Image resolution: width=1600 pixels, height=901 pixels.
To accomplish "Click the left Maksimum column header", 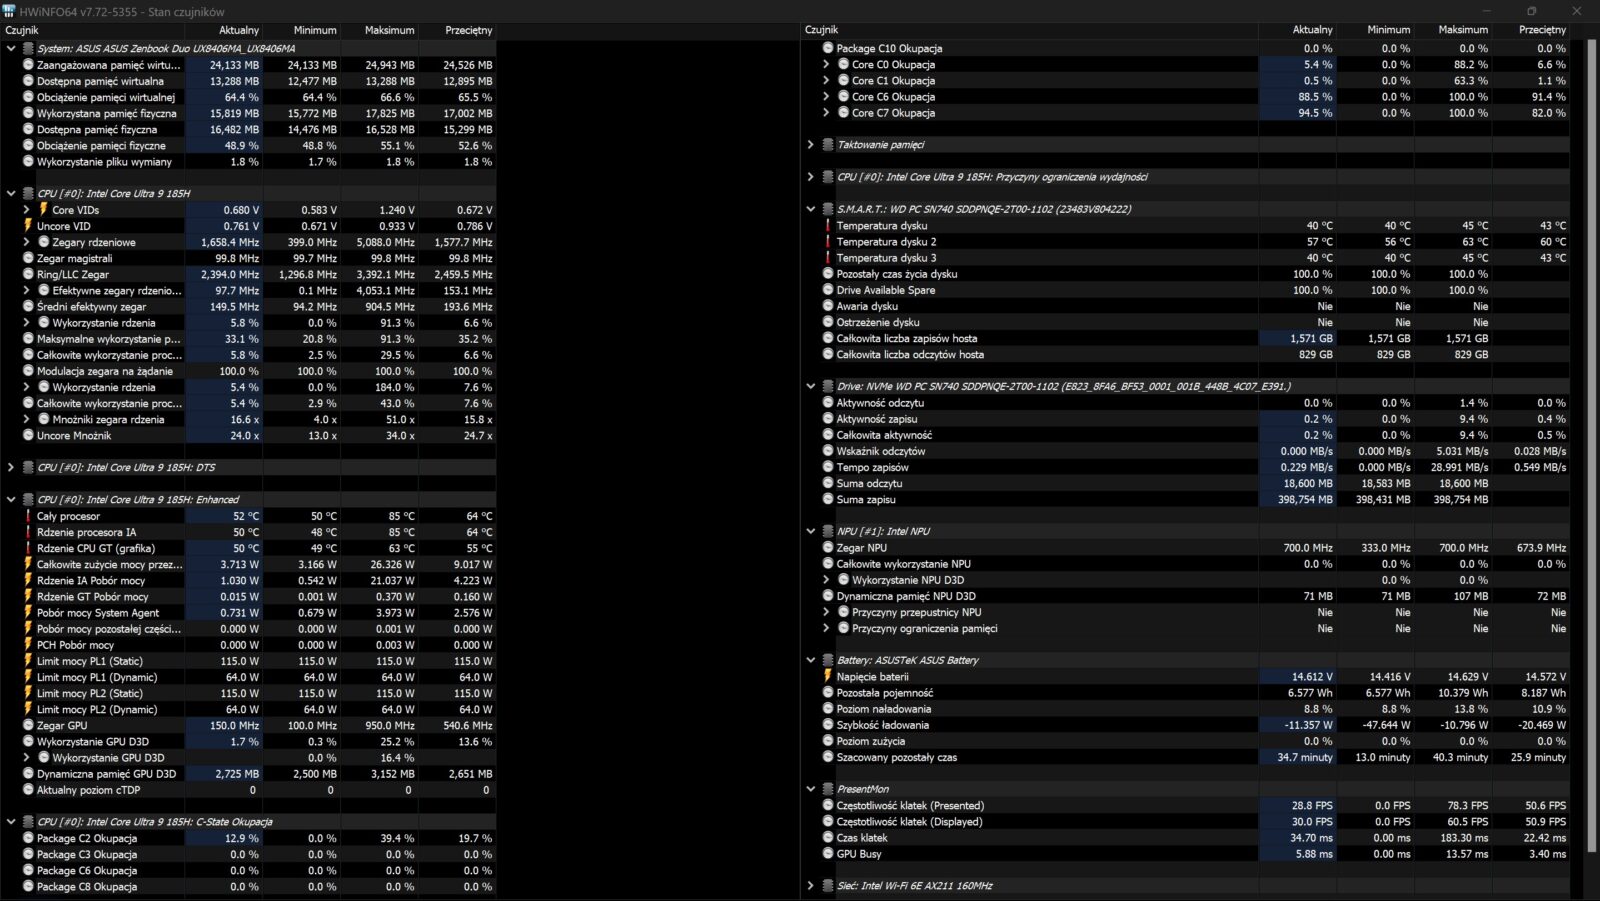I will [389, 30].
